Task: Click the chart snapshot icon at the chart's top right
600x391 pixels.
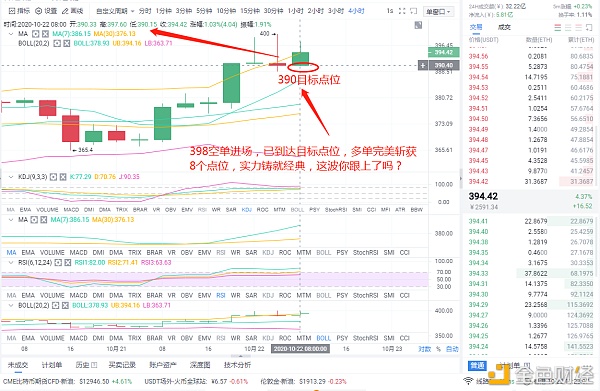Action: pos(418,25)
